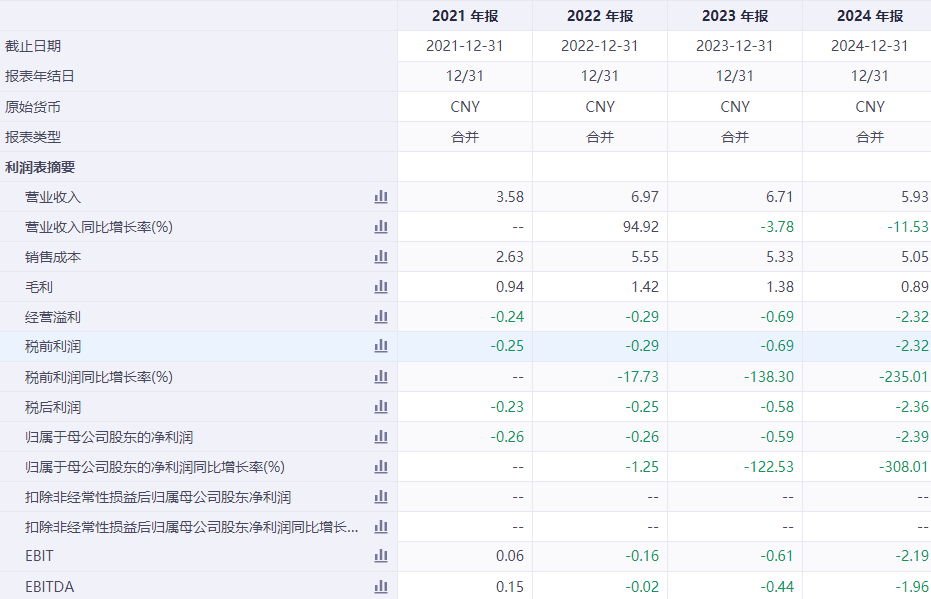Image resolution: width=931 pixels, height=599 pixels.
Task: Display chart for 税前利润 row
Action: click(x=381, y=347)
